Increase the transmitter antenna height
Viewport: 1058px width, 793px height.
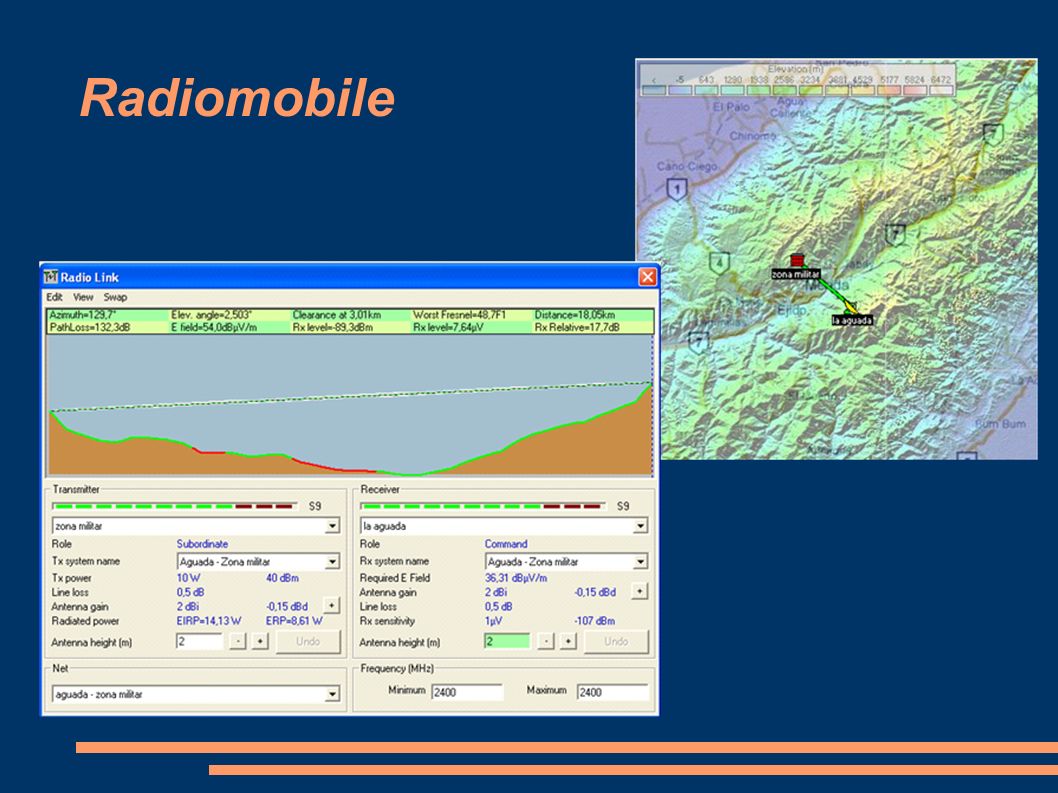(260, 641)
